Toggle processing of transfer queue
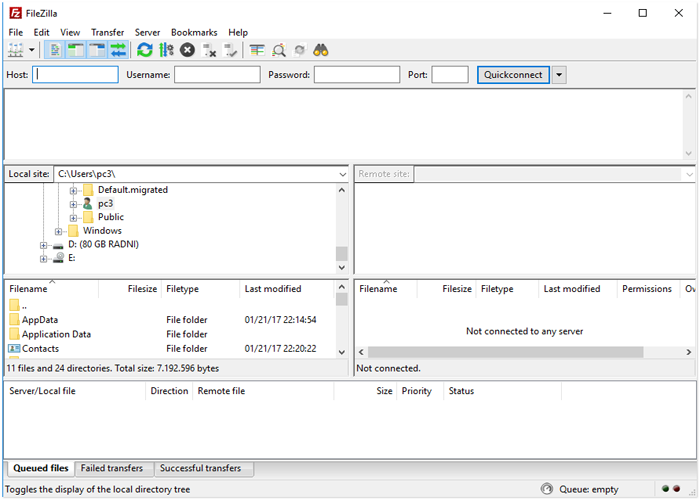This screenshot has width=700, height=500. tap(167, 50)
